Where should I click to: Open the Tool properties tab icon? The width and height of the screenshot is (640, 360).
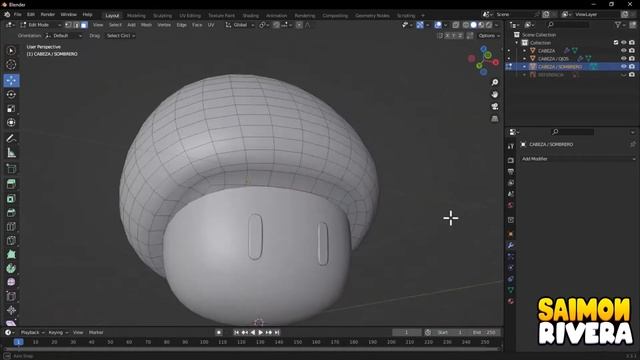511,146
